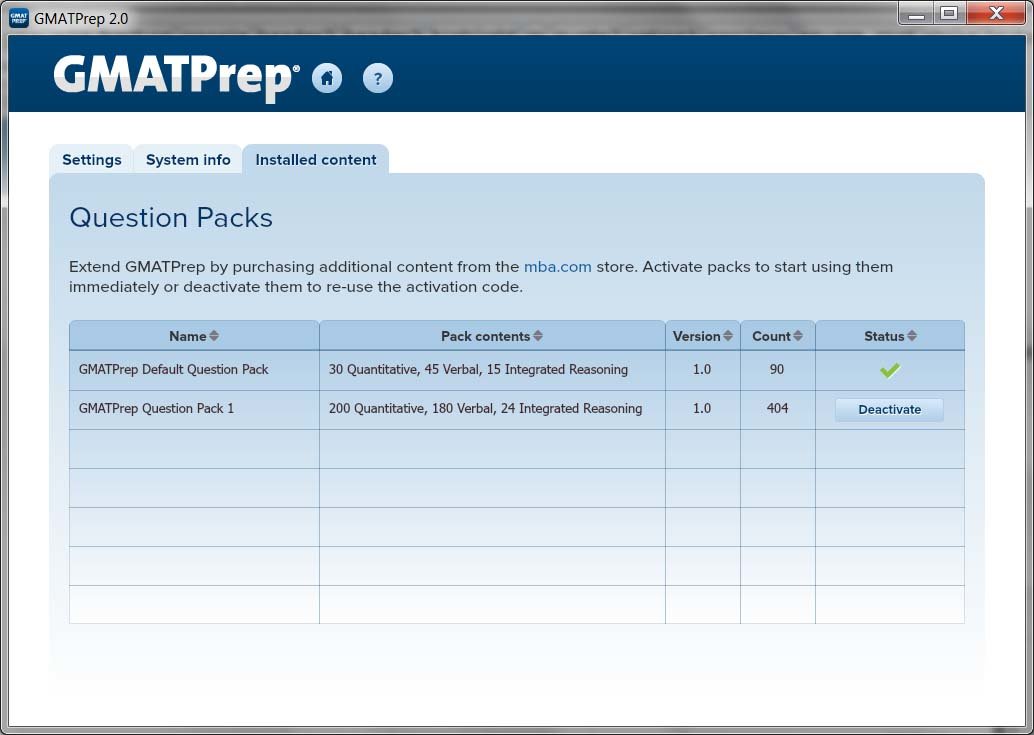Click GMATPrep app icon in title bar

tap(19, 17)
